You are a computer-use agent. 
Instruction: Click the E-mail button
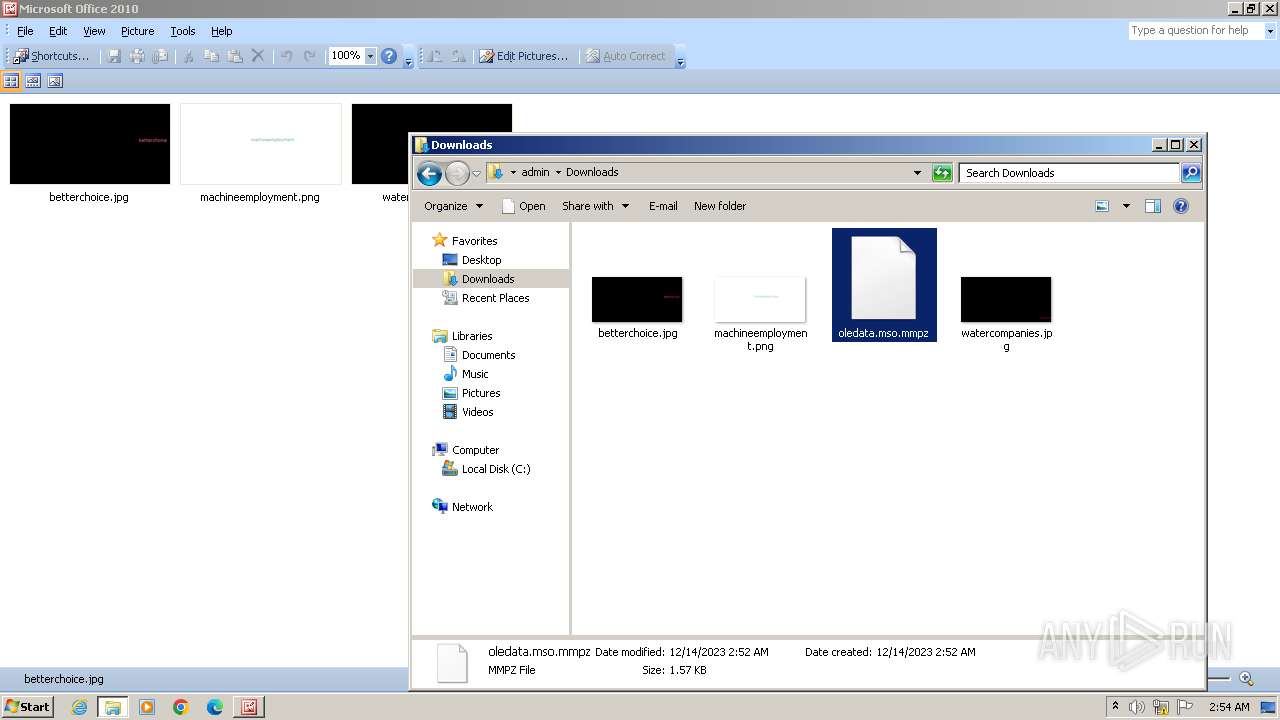(x=663, y=206)
